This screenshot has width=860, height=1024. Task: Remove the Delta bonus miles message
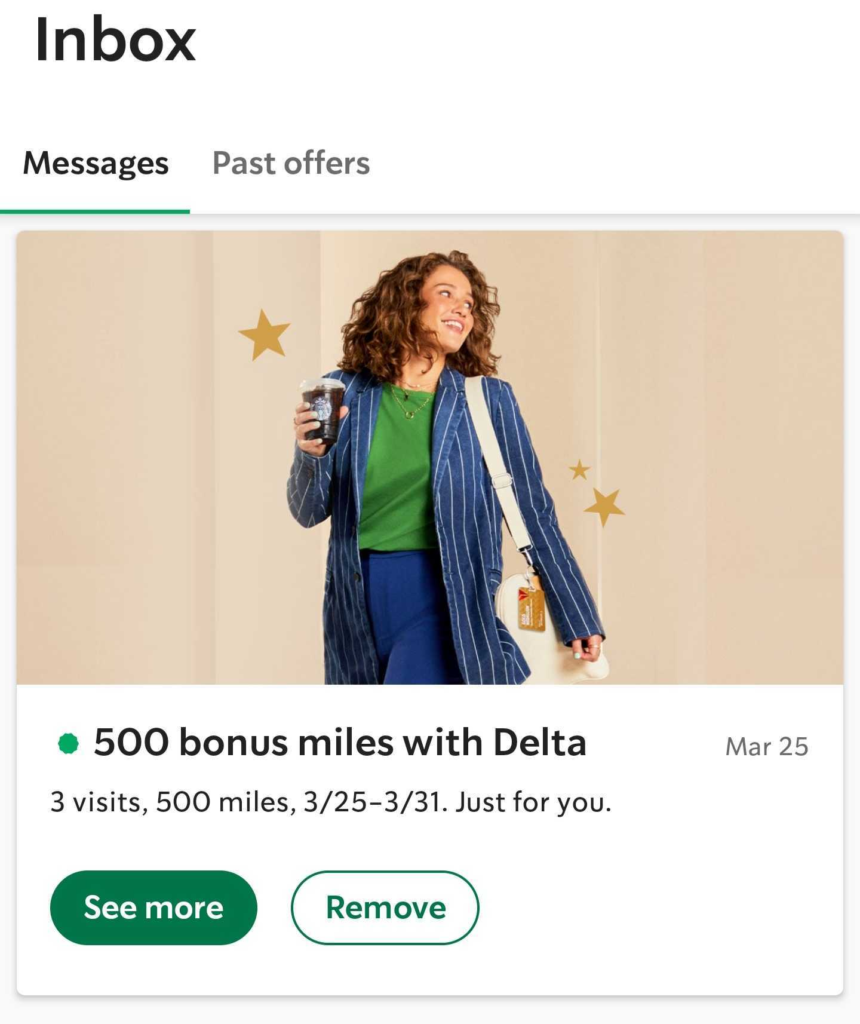(x=385, y=907)
